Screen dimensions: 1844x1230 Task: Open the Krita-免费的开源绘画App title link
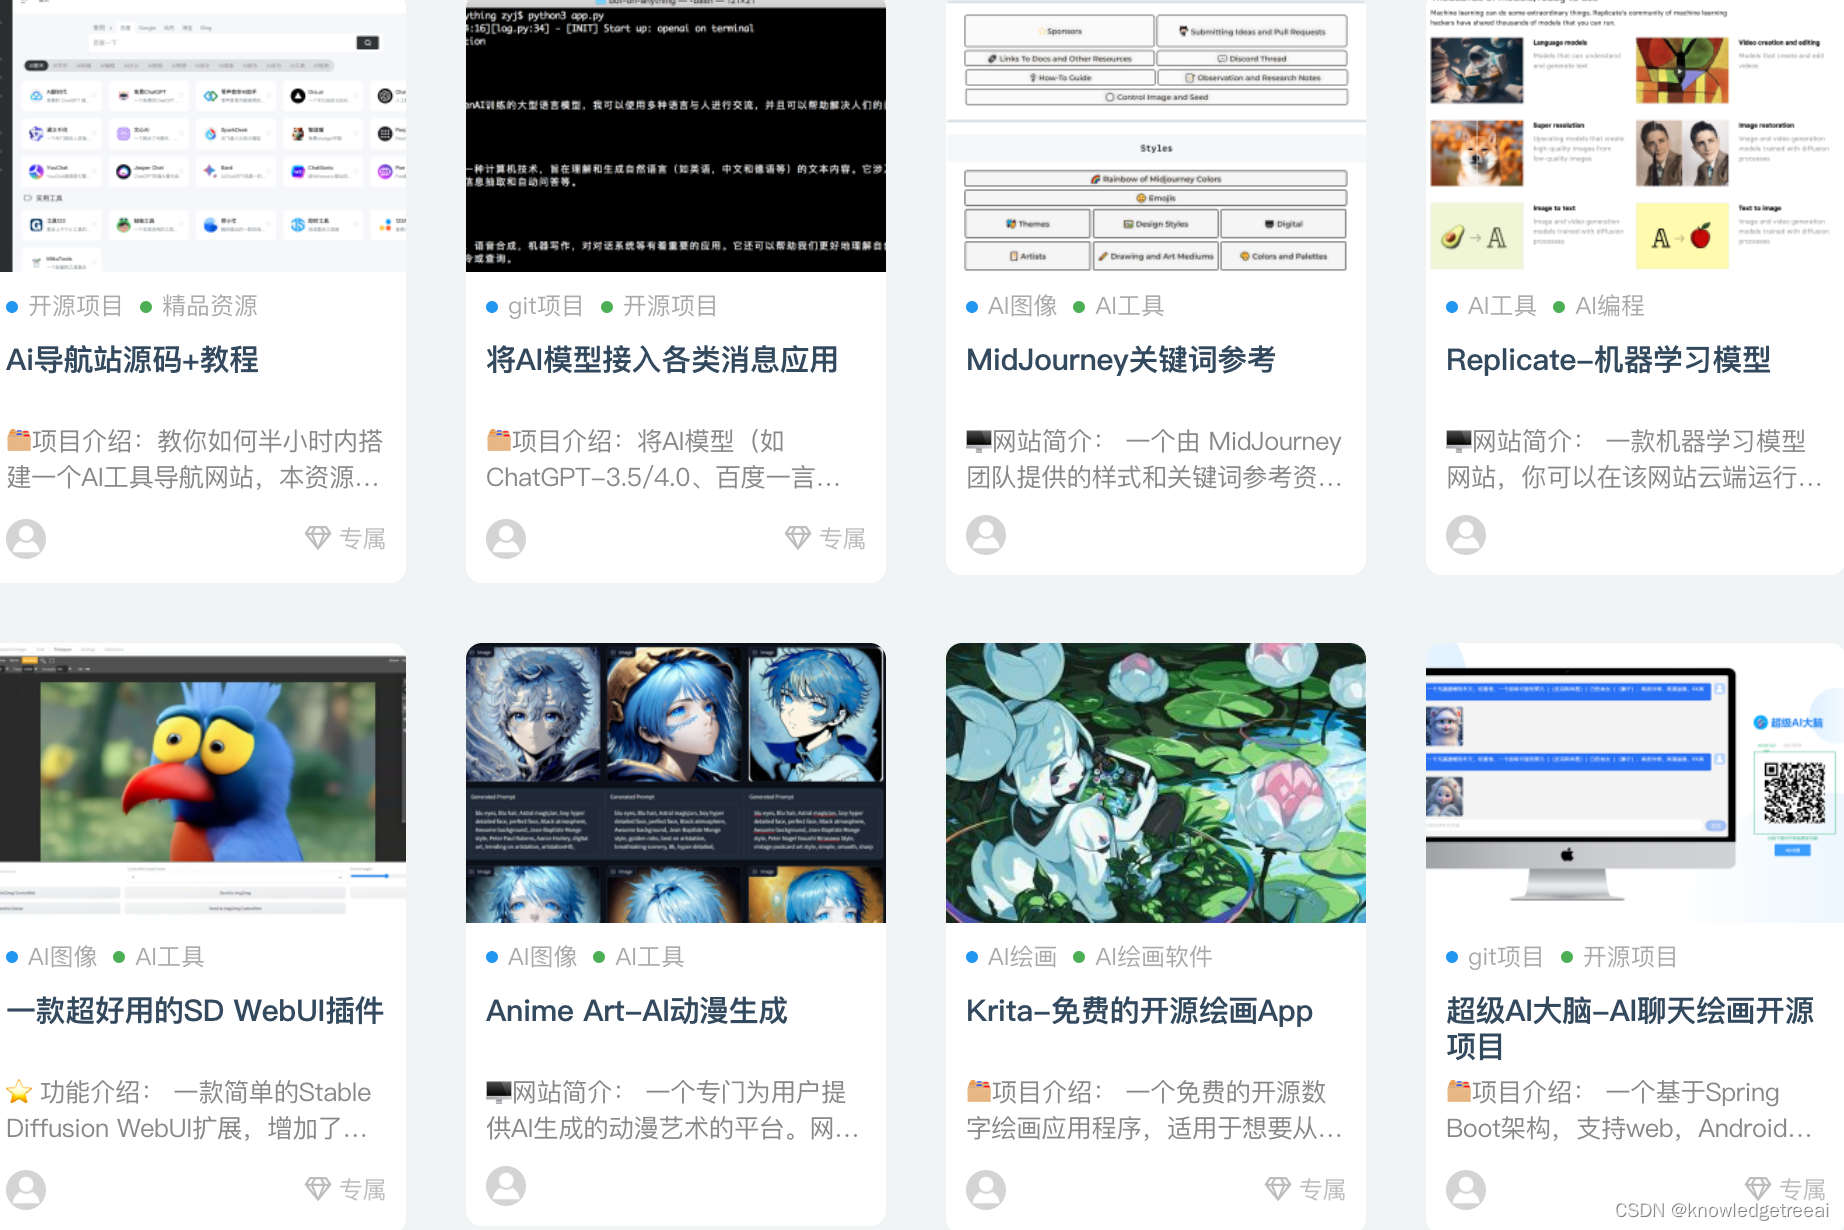tap(1139, 1010)
